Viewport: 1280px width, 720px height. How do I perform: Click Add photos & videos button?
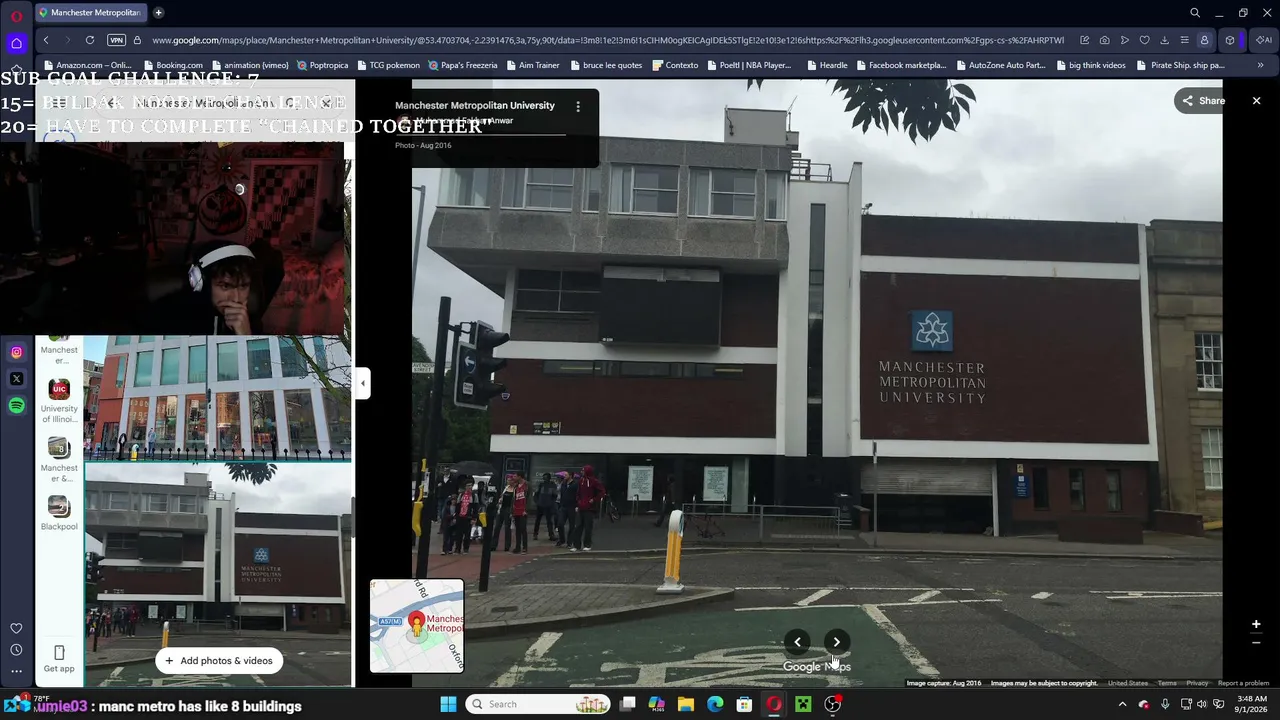pos(219,660)
